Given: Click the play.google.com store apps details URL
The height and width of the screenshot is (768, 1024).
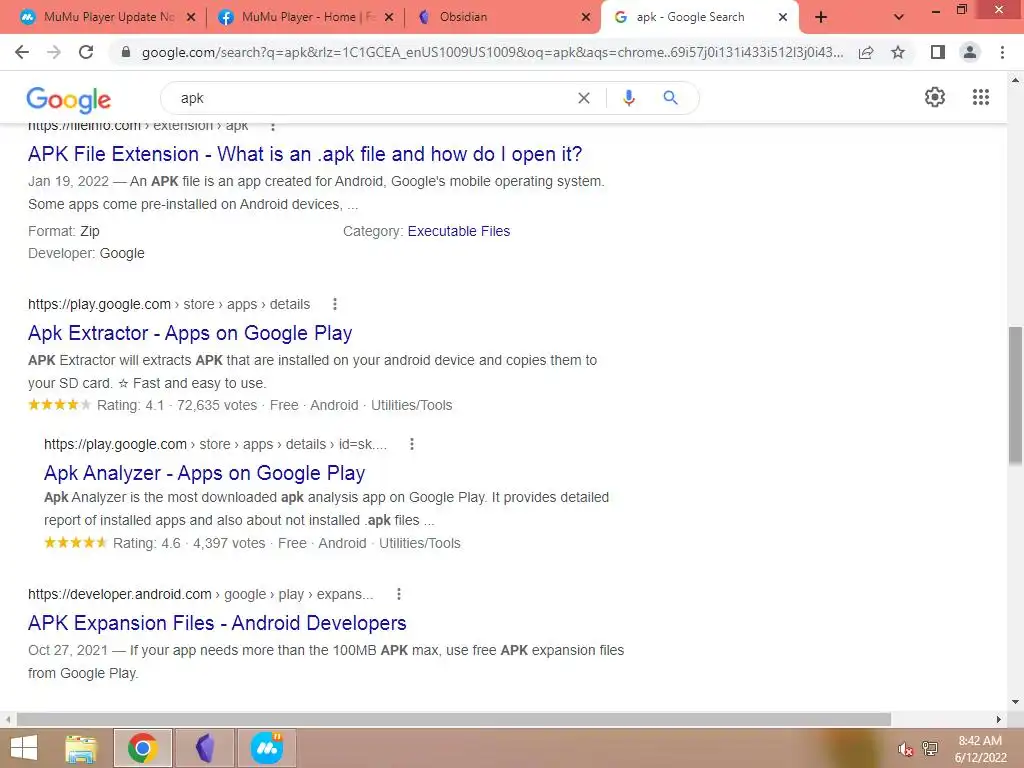Looking at the screenshot, I should [168, 304].
